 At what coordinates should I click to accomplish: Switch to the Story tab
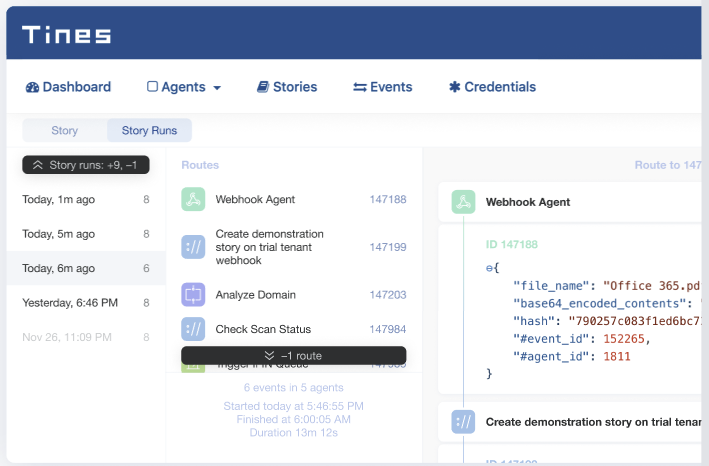point(65,130)
